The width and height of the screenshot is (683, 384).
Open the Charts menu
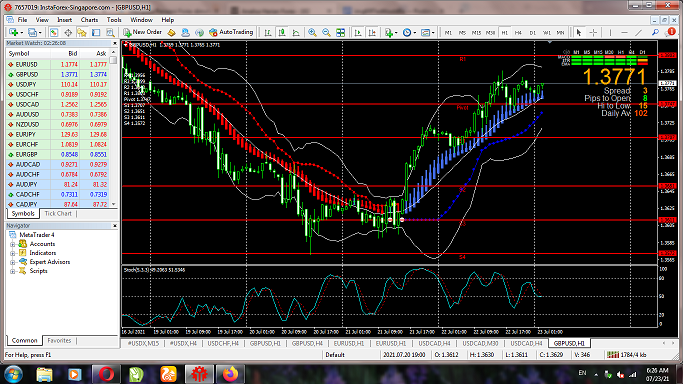pyautogui.click(x=89, y=20)
